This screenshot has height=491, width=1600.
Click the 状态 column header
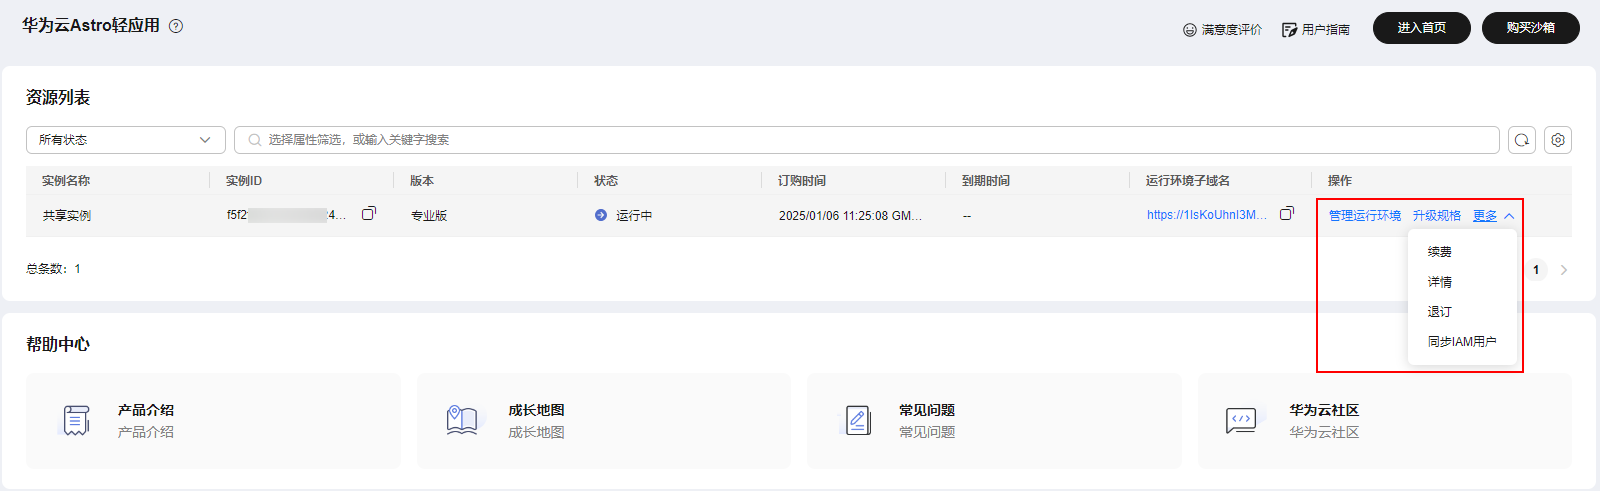pos(606,181)
